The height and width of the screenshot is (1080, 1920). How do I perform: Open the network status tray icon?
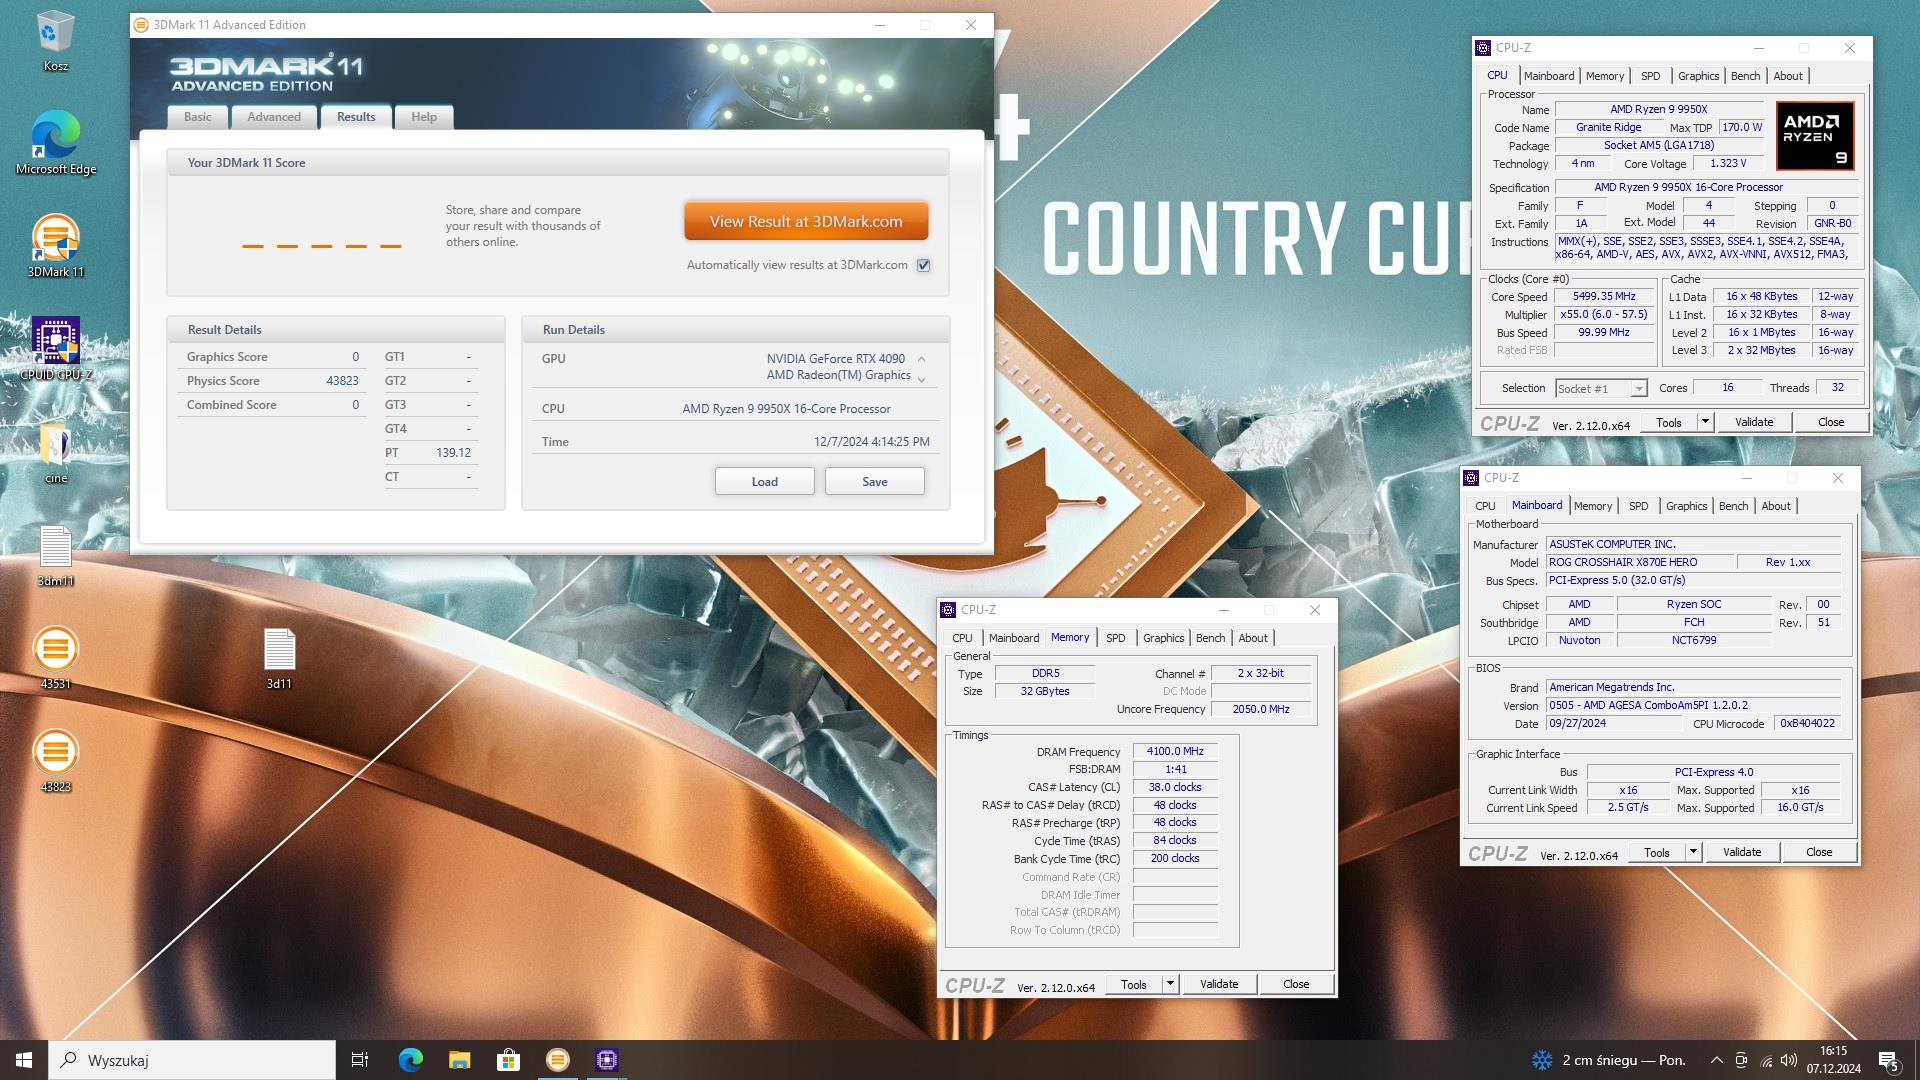pos(1766,1060)
